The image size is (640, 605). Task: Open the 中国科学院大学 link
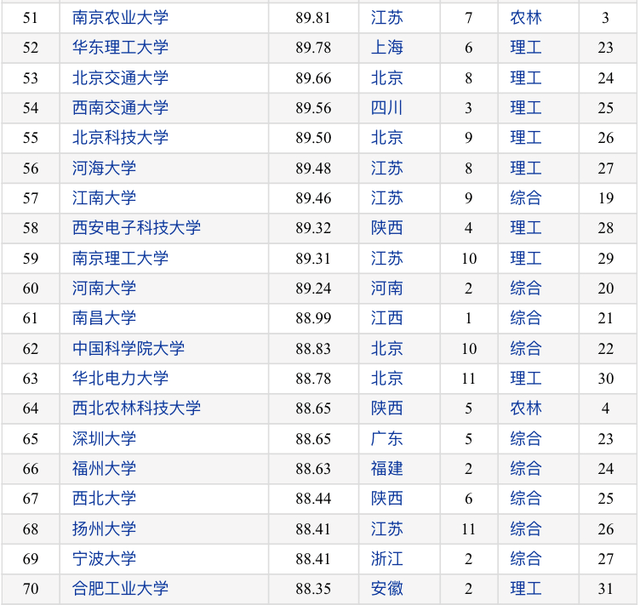[129, 349]
